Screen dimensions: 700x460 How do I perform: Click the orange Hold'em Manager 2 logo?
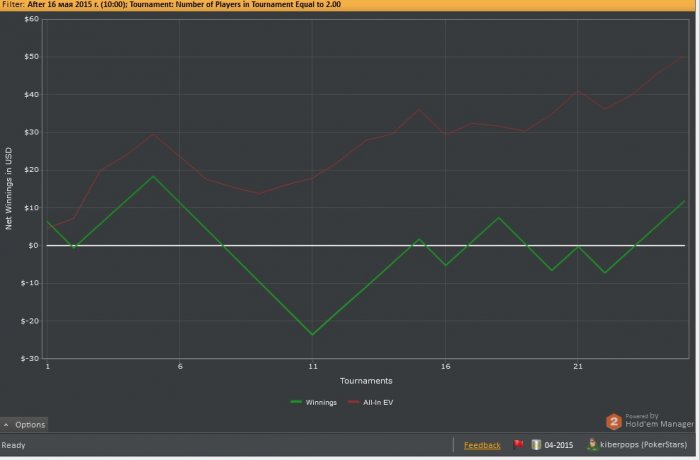614,421
